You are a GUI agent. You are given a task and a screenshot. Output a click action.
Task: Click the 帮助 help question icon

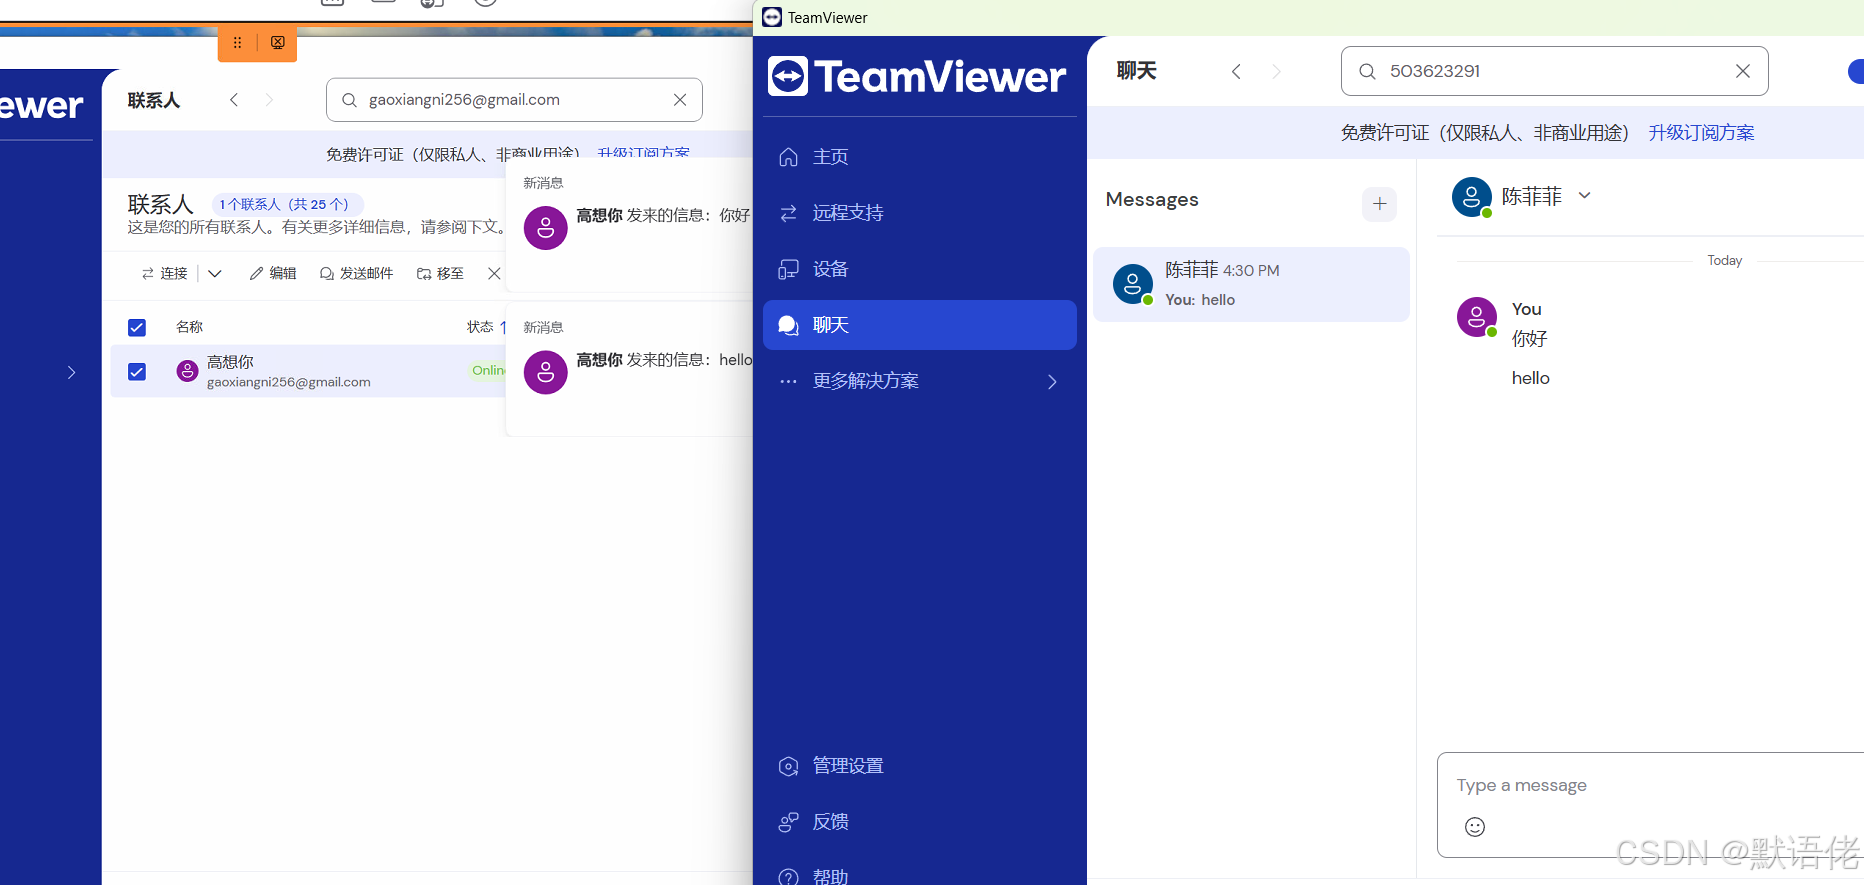click(x=788, y=877)
